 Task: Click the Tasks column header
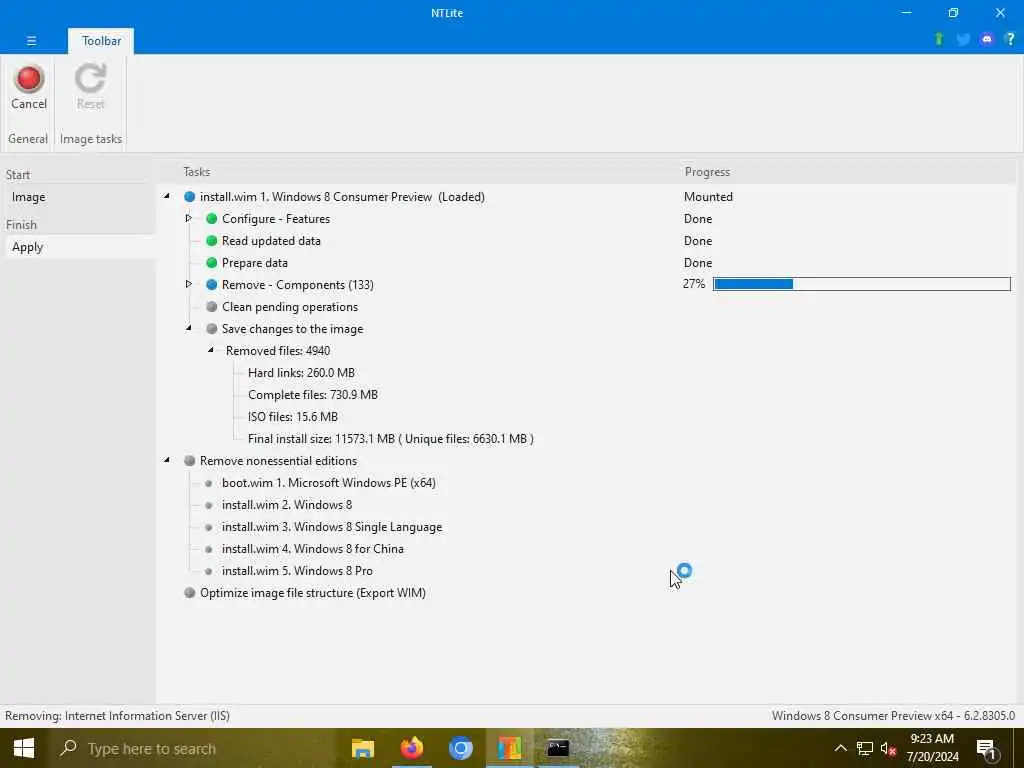coord(197,172)
